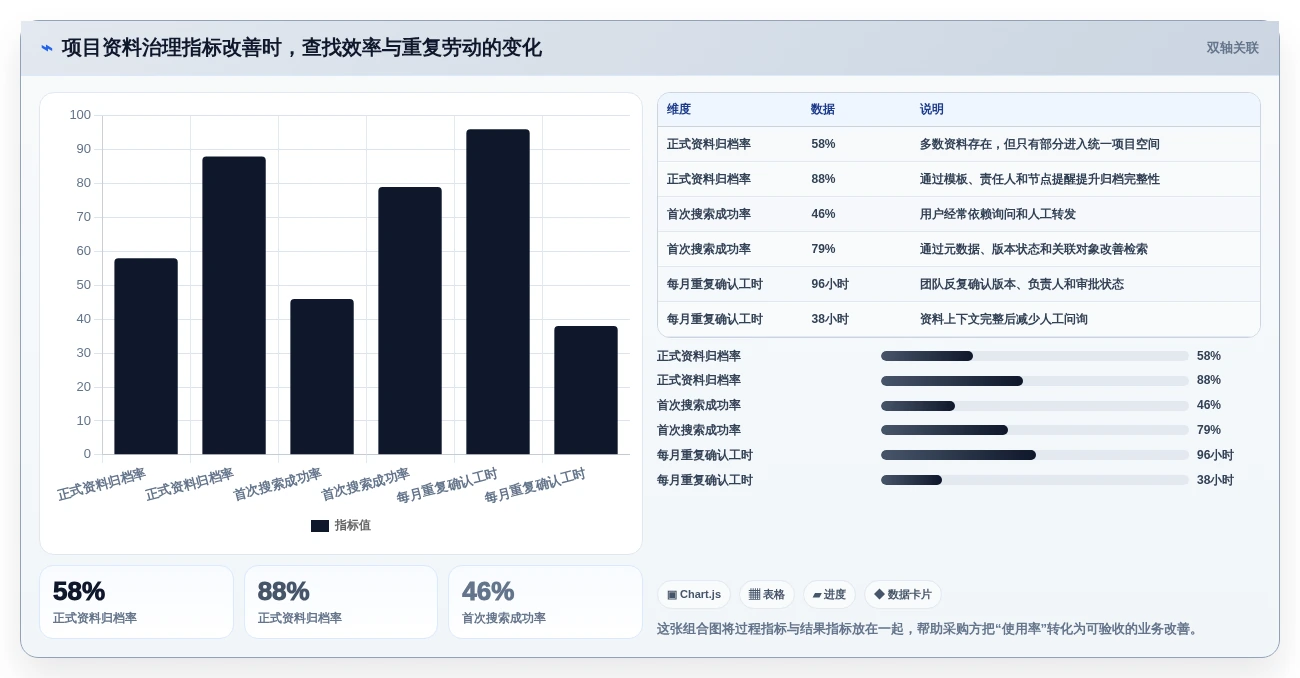Select the 通过模板、责任人和节点提醒提升归档完整性 cell

1040,179
